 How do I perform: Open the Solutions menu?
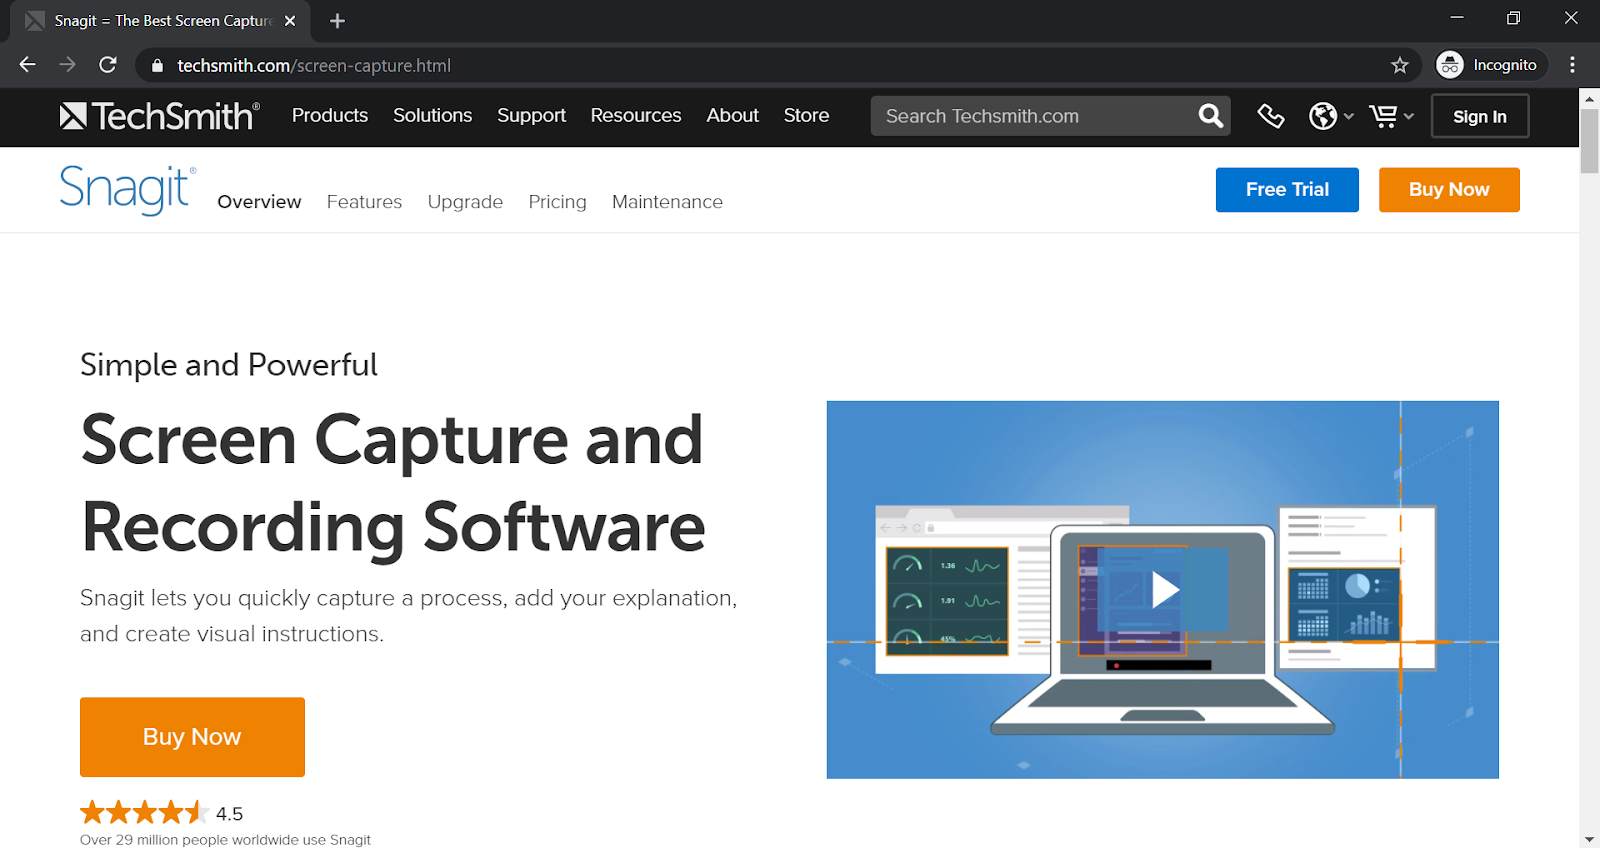[x=432, y=116]
